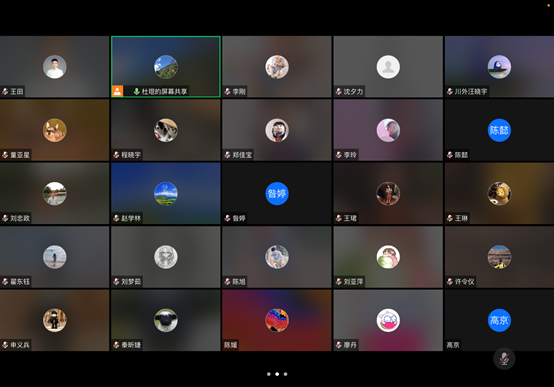Click 廖丹's muted microphone icon
Screen dimensions: 554x387
339,345
